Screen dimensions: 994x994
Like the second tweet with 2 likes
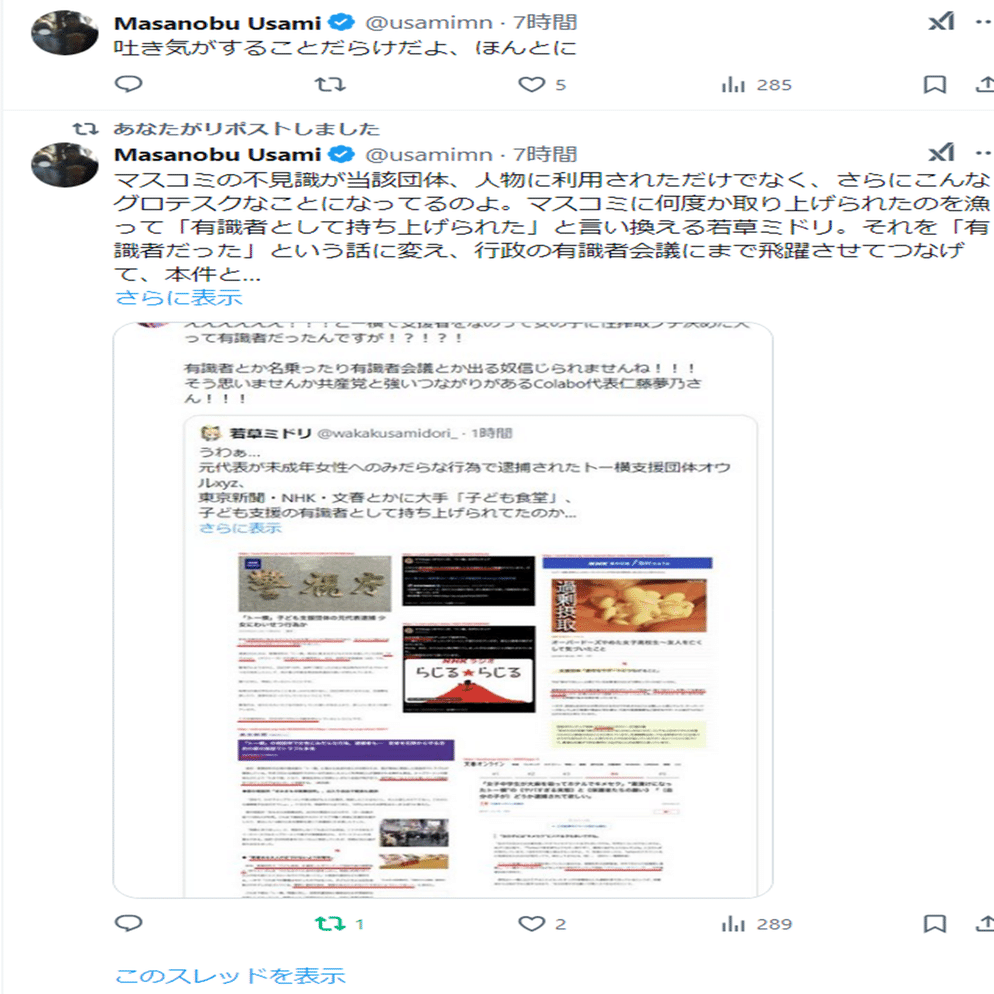coord(542,924)
